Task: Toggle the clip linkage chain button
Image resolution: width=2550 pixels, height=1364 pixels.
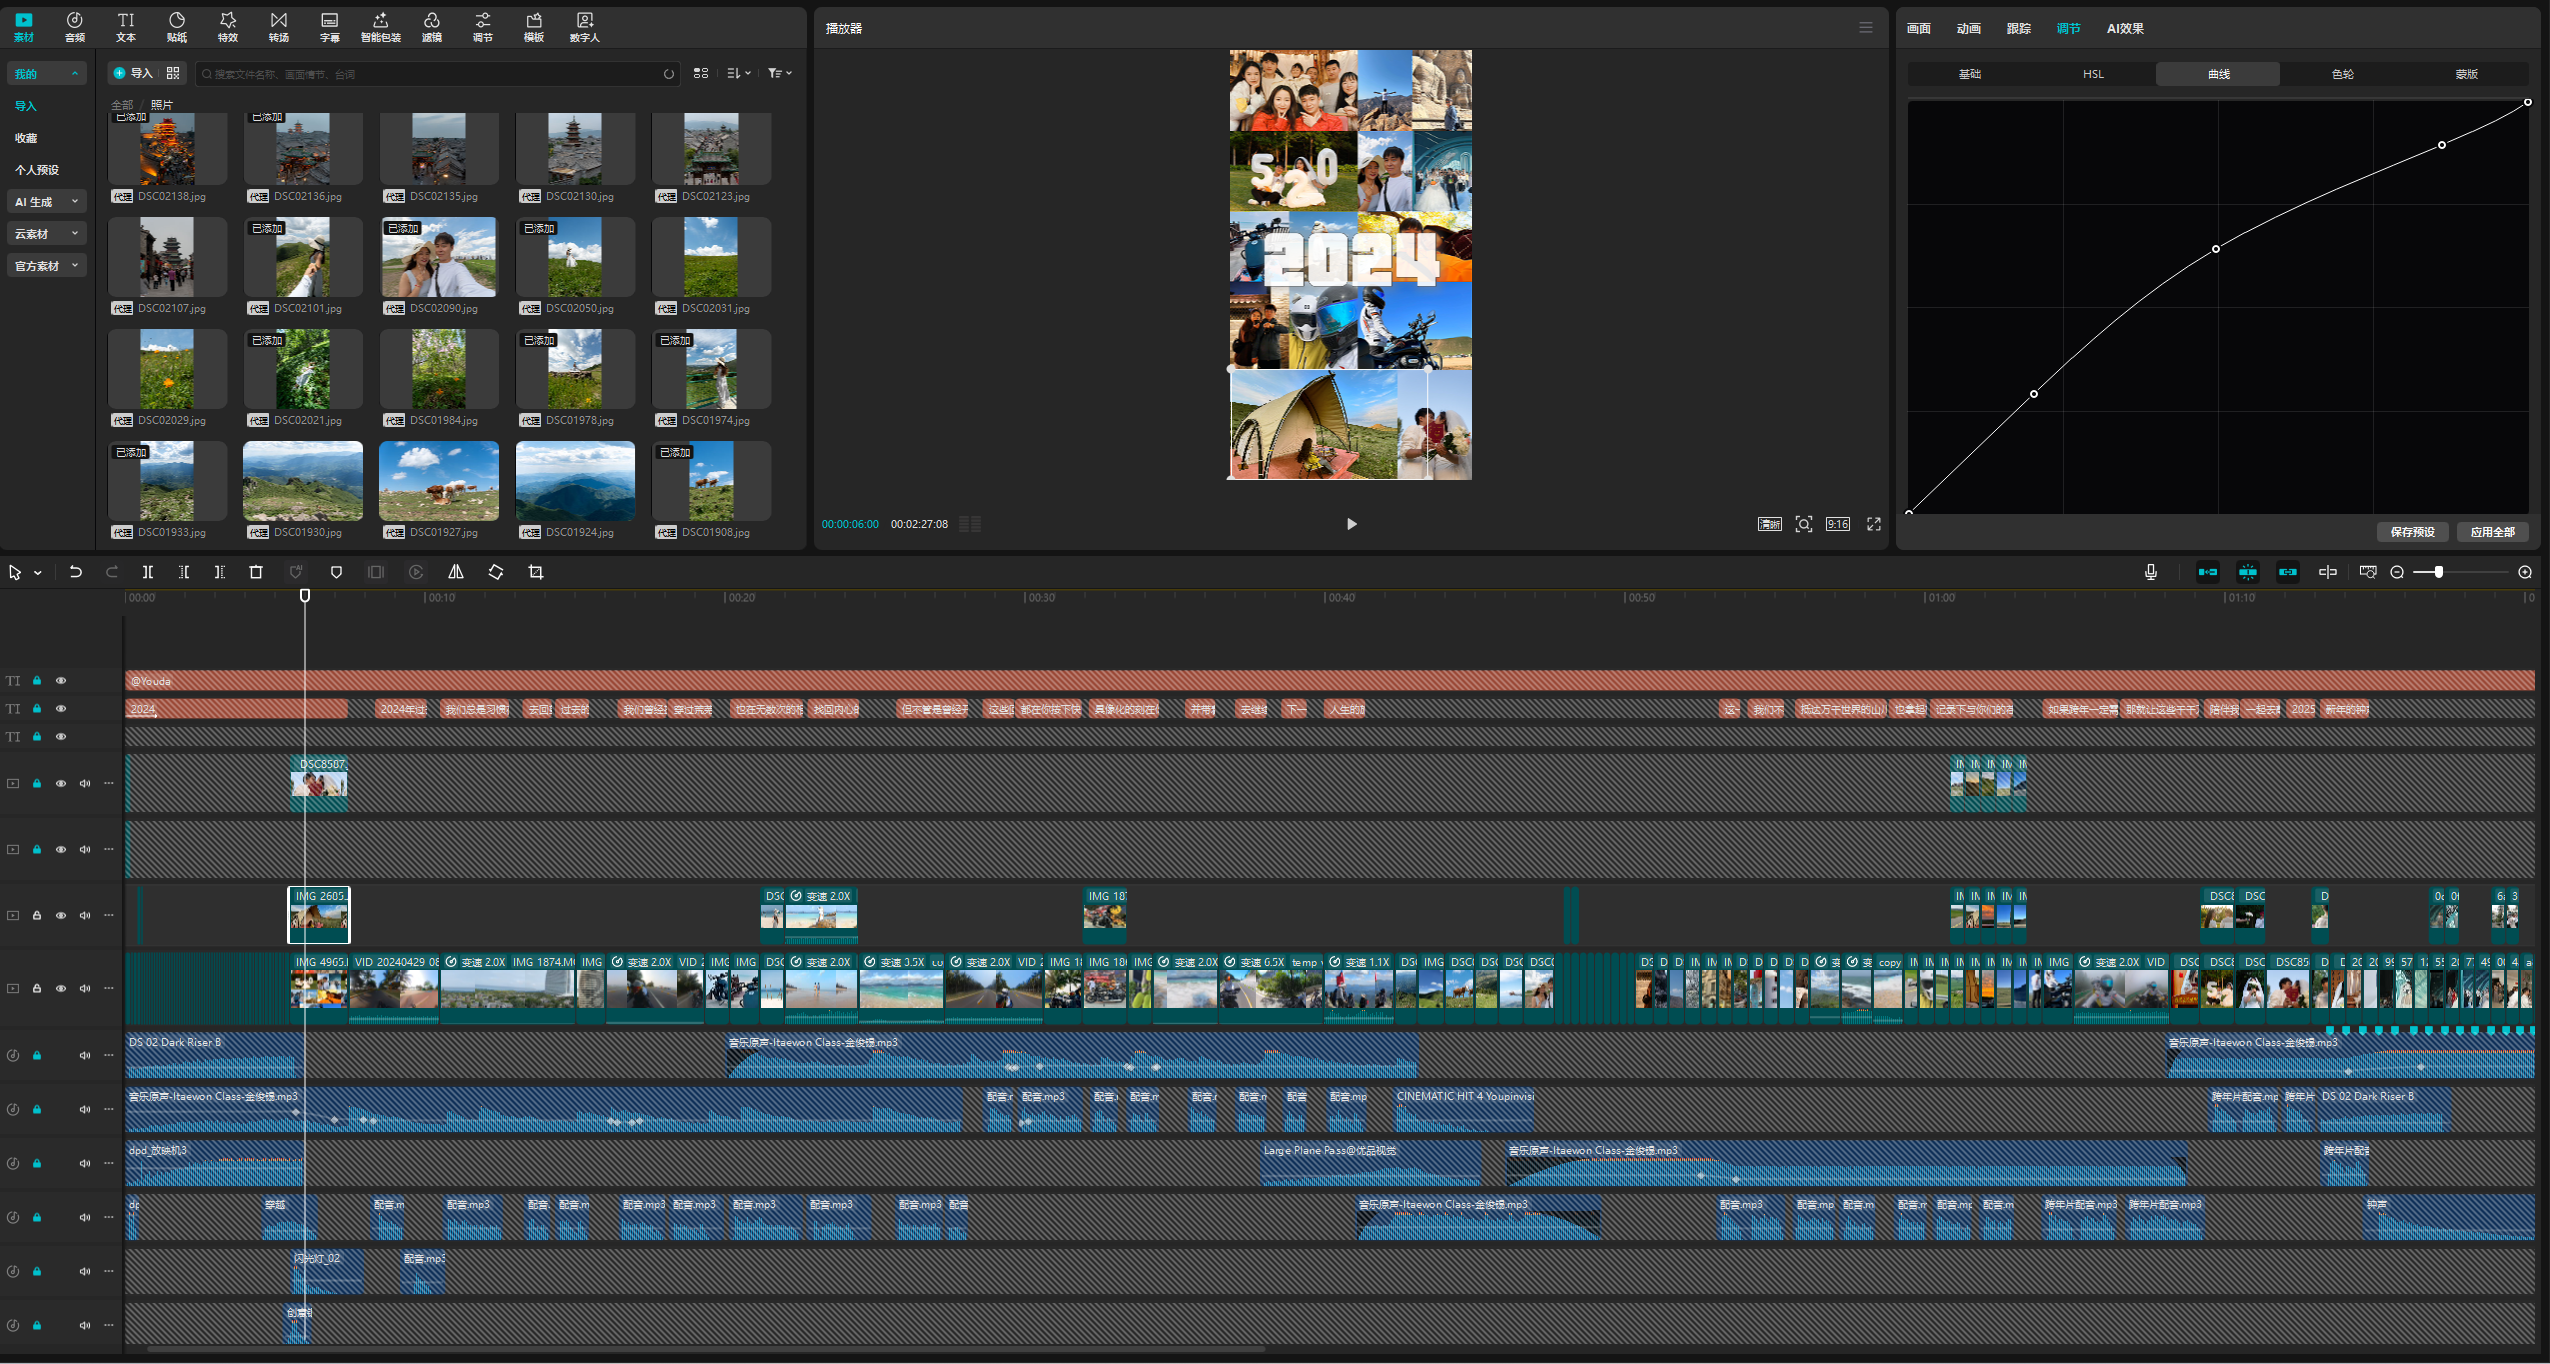Action: click(2287, 572)
